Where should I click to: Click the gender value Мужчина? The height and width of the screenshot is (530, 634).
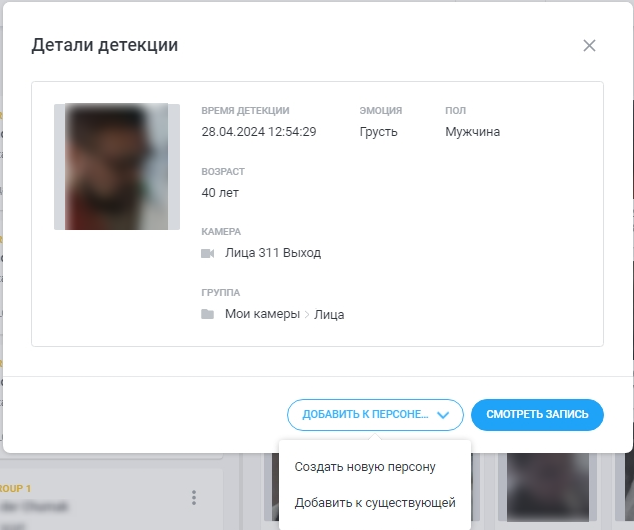473,132
